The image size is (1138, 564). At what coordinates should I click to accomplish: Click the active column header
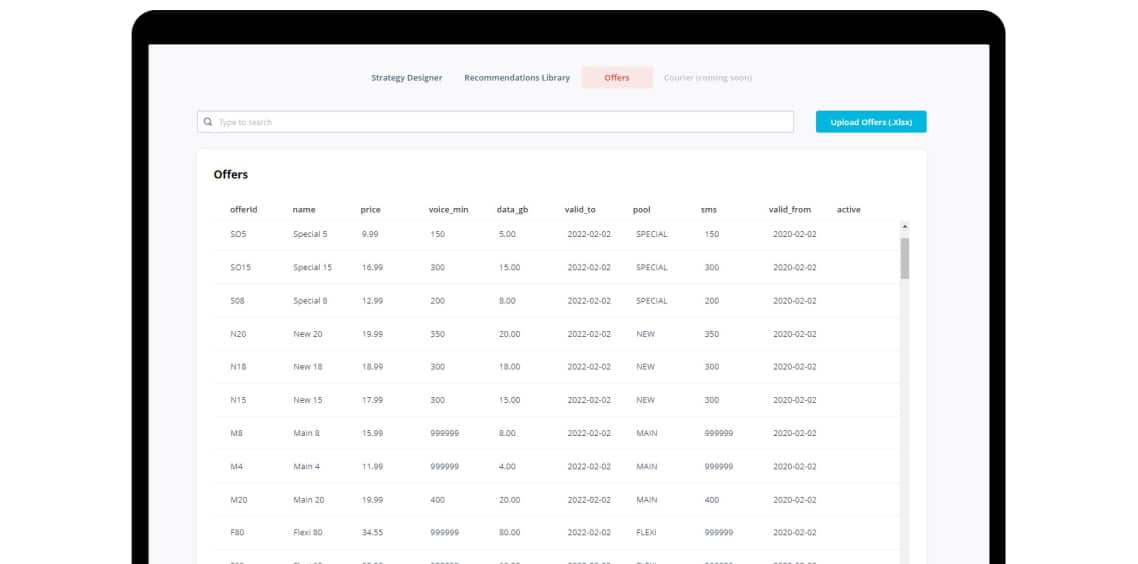[848, 210]
